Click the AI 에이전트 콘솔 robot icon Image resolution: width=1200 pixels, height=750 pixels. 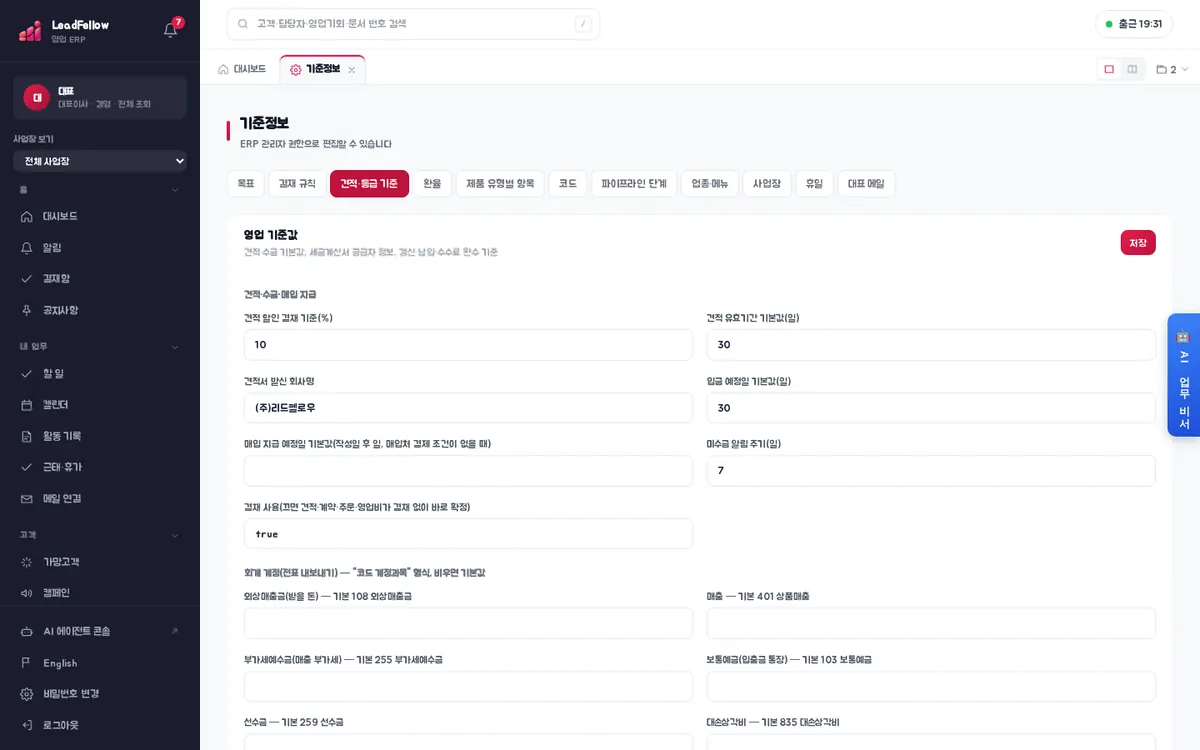pos(27,631)
